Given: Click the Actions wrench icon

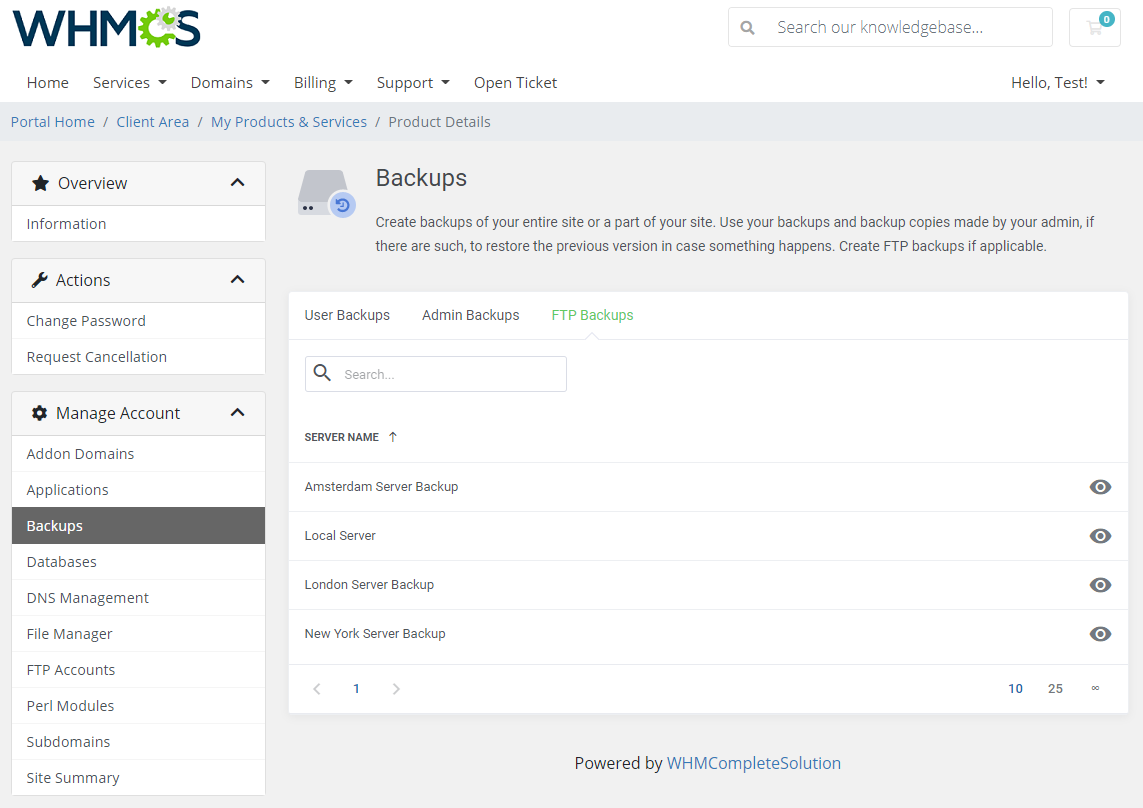Looking at the screenshot, I should [39, 280].
